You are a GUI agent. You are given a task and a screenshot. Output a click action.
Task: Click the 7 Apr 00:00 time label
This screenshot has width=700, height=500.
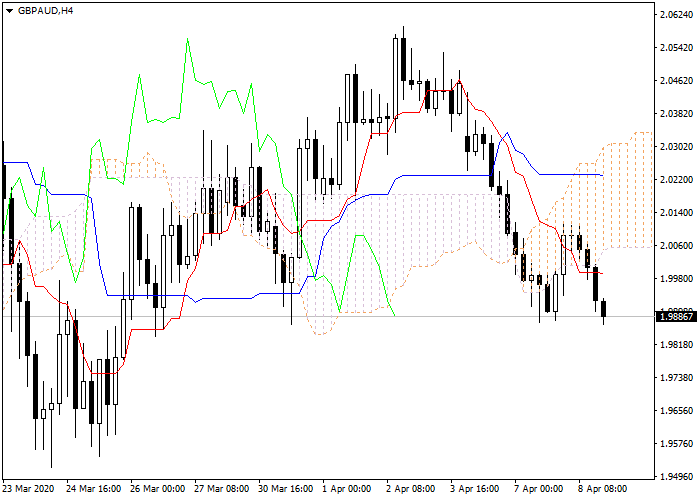(x=539, y=489)
